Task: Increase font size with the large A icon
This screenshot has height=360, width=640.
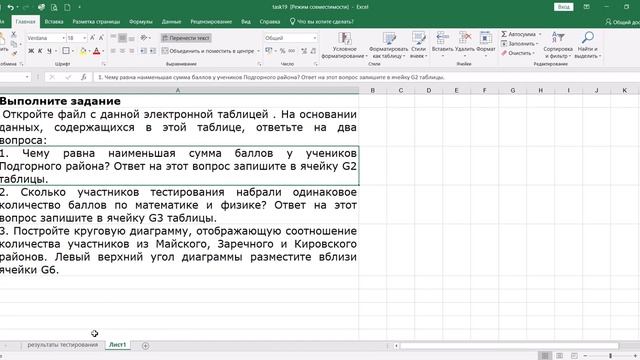Action: 93,38
